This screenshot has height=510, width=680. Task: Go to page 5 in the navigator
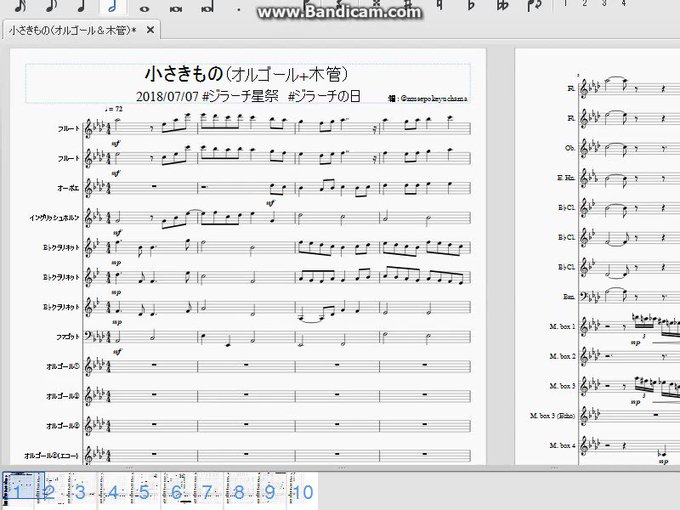(x=144, y=492)
